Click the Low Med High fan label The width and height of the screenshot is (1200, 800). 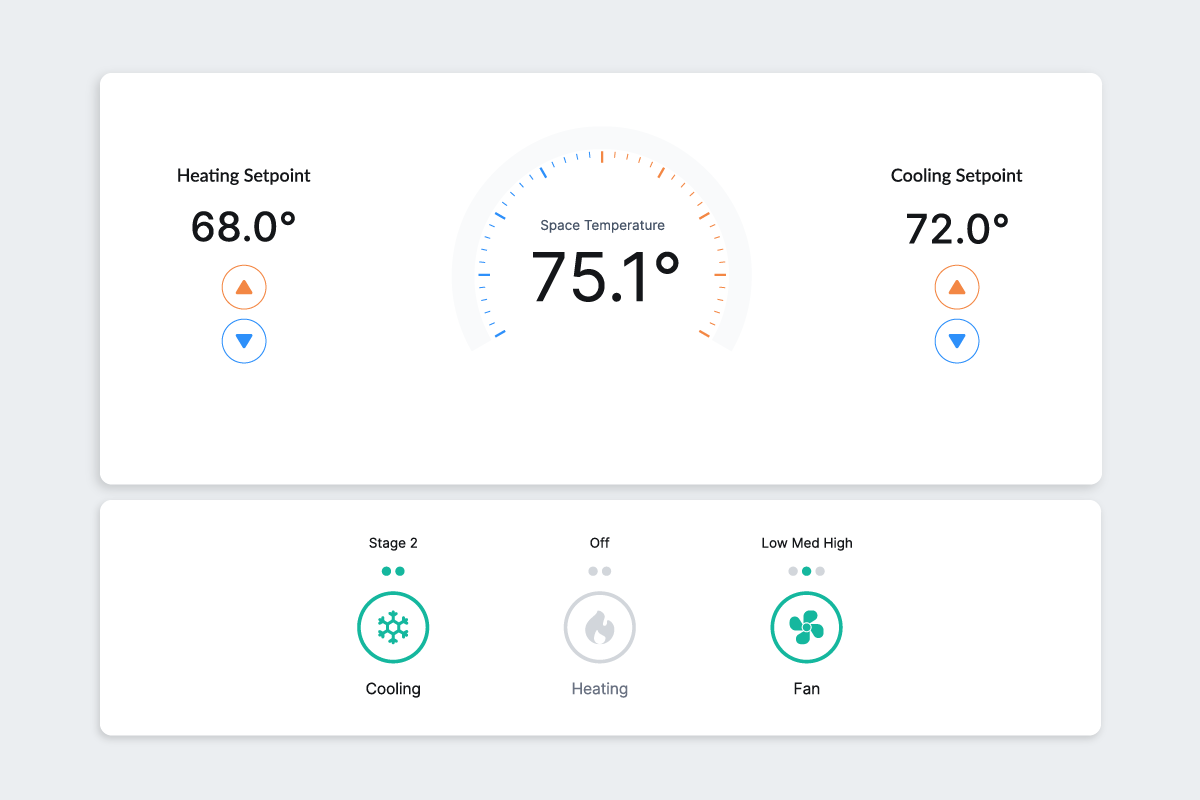[x=807, y=543]
